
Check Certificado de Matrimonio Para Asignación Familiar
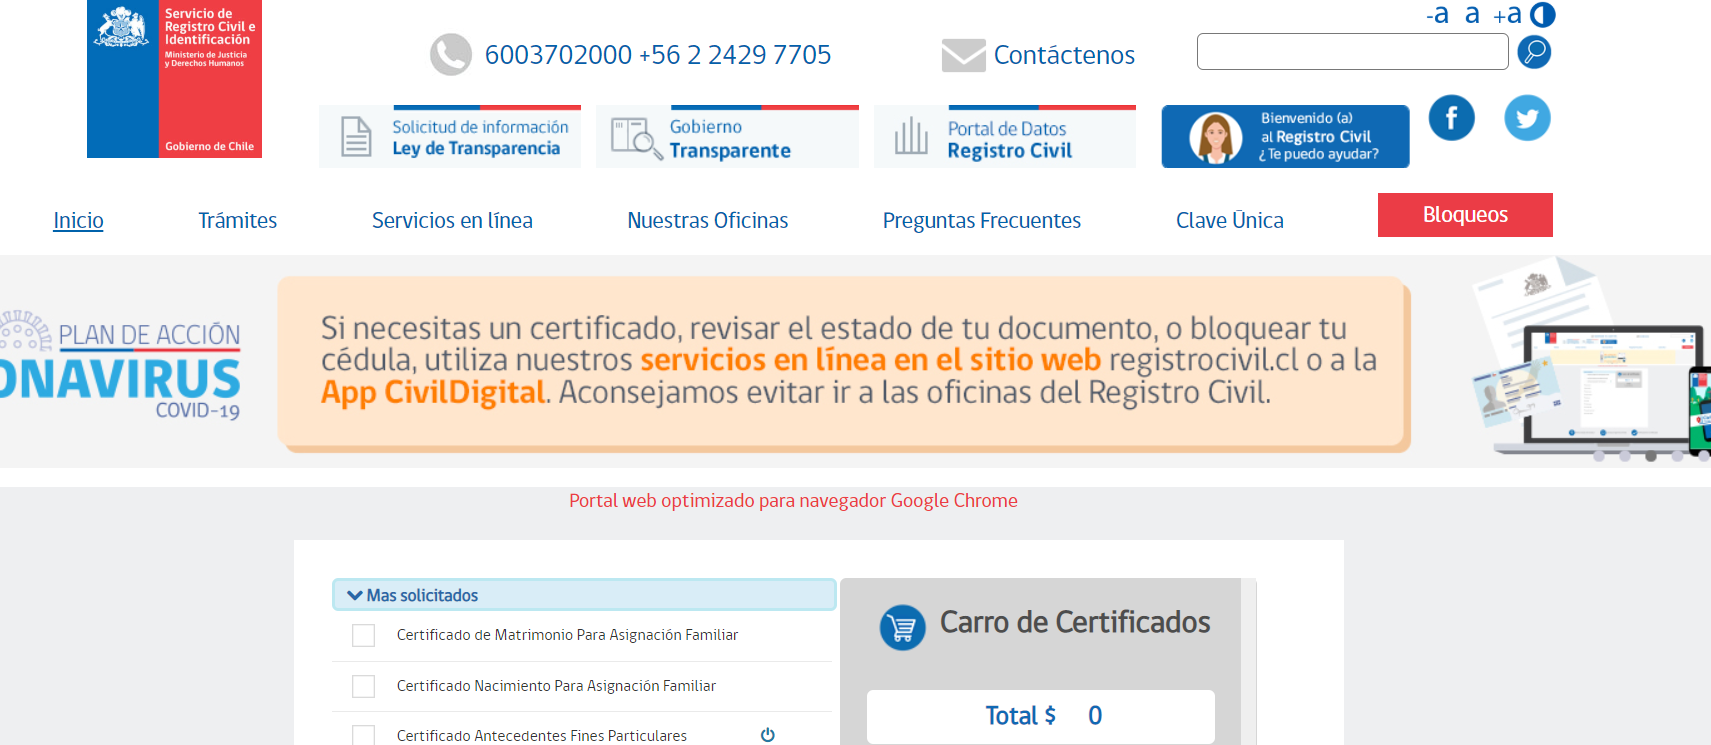coord(364,635)
